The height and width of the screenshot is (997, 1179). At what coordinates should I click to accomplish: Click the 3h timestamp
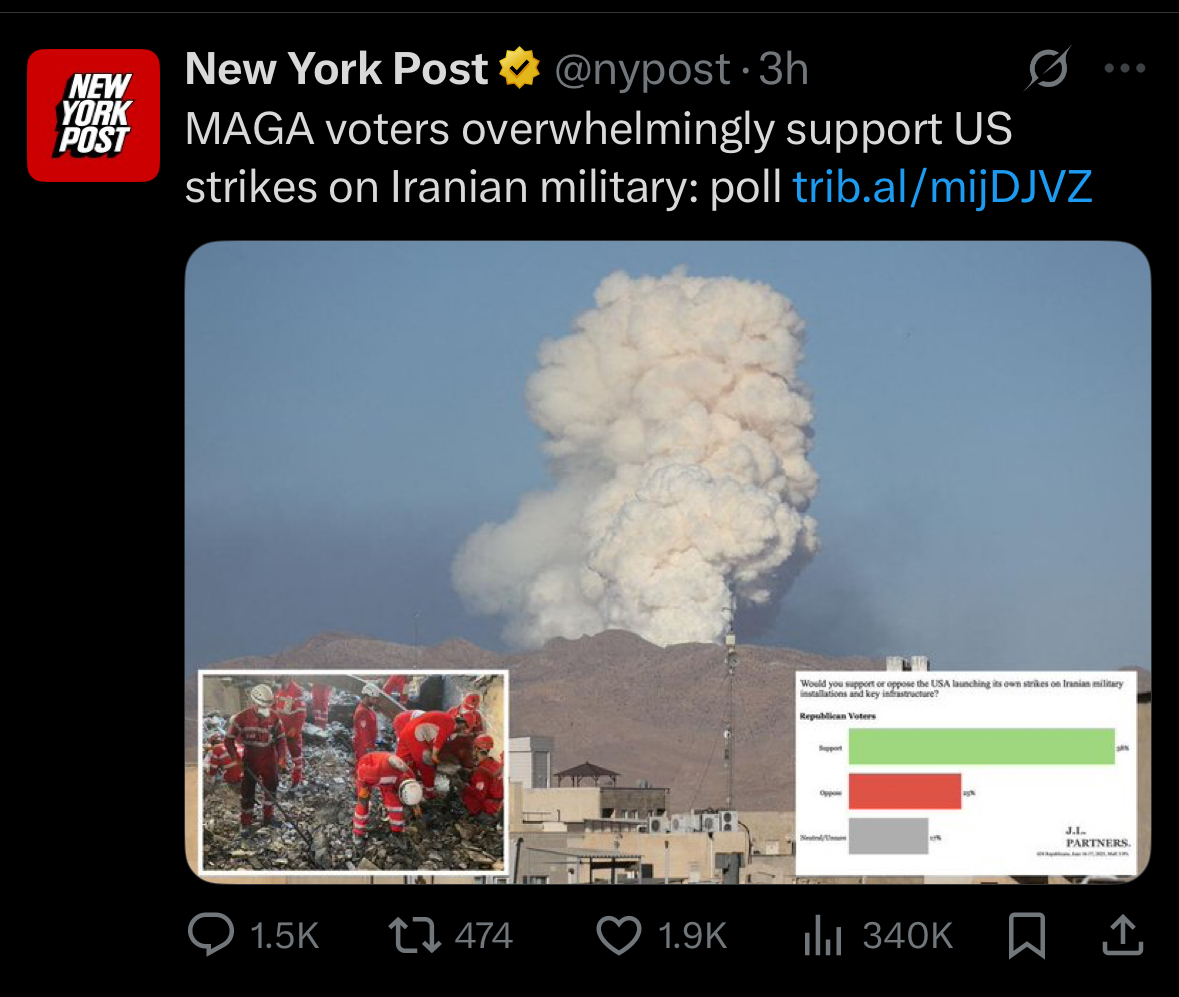pos(783,69)
